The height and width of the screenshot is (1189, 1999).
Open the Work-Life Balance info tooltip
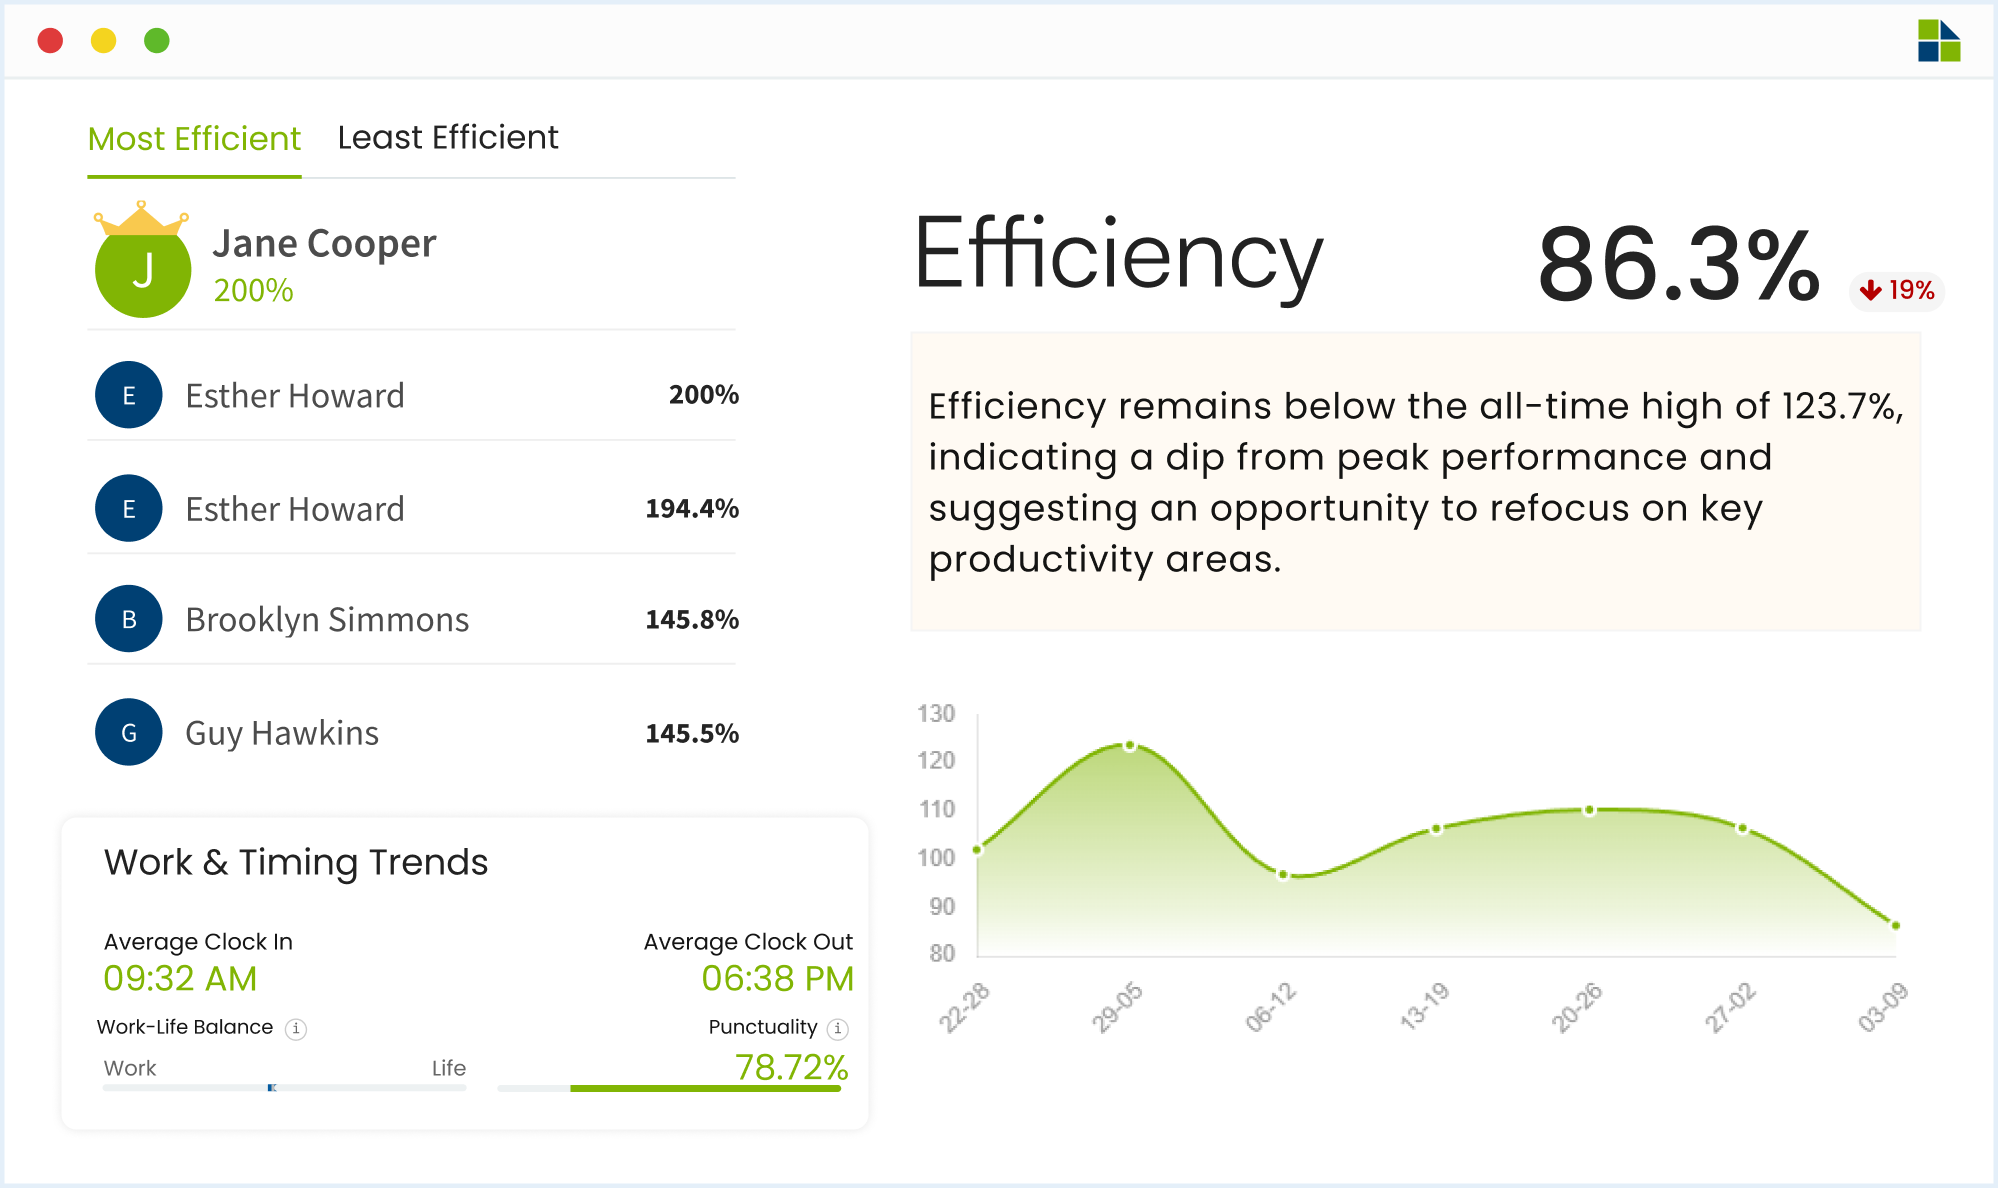296,1028
